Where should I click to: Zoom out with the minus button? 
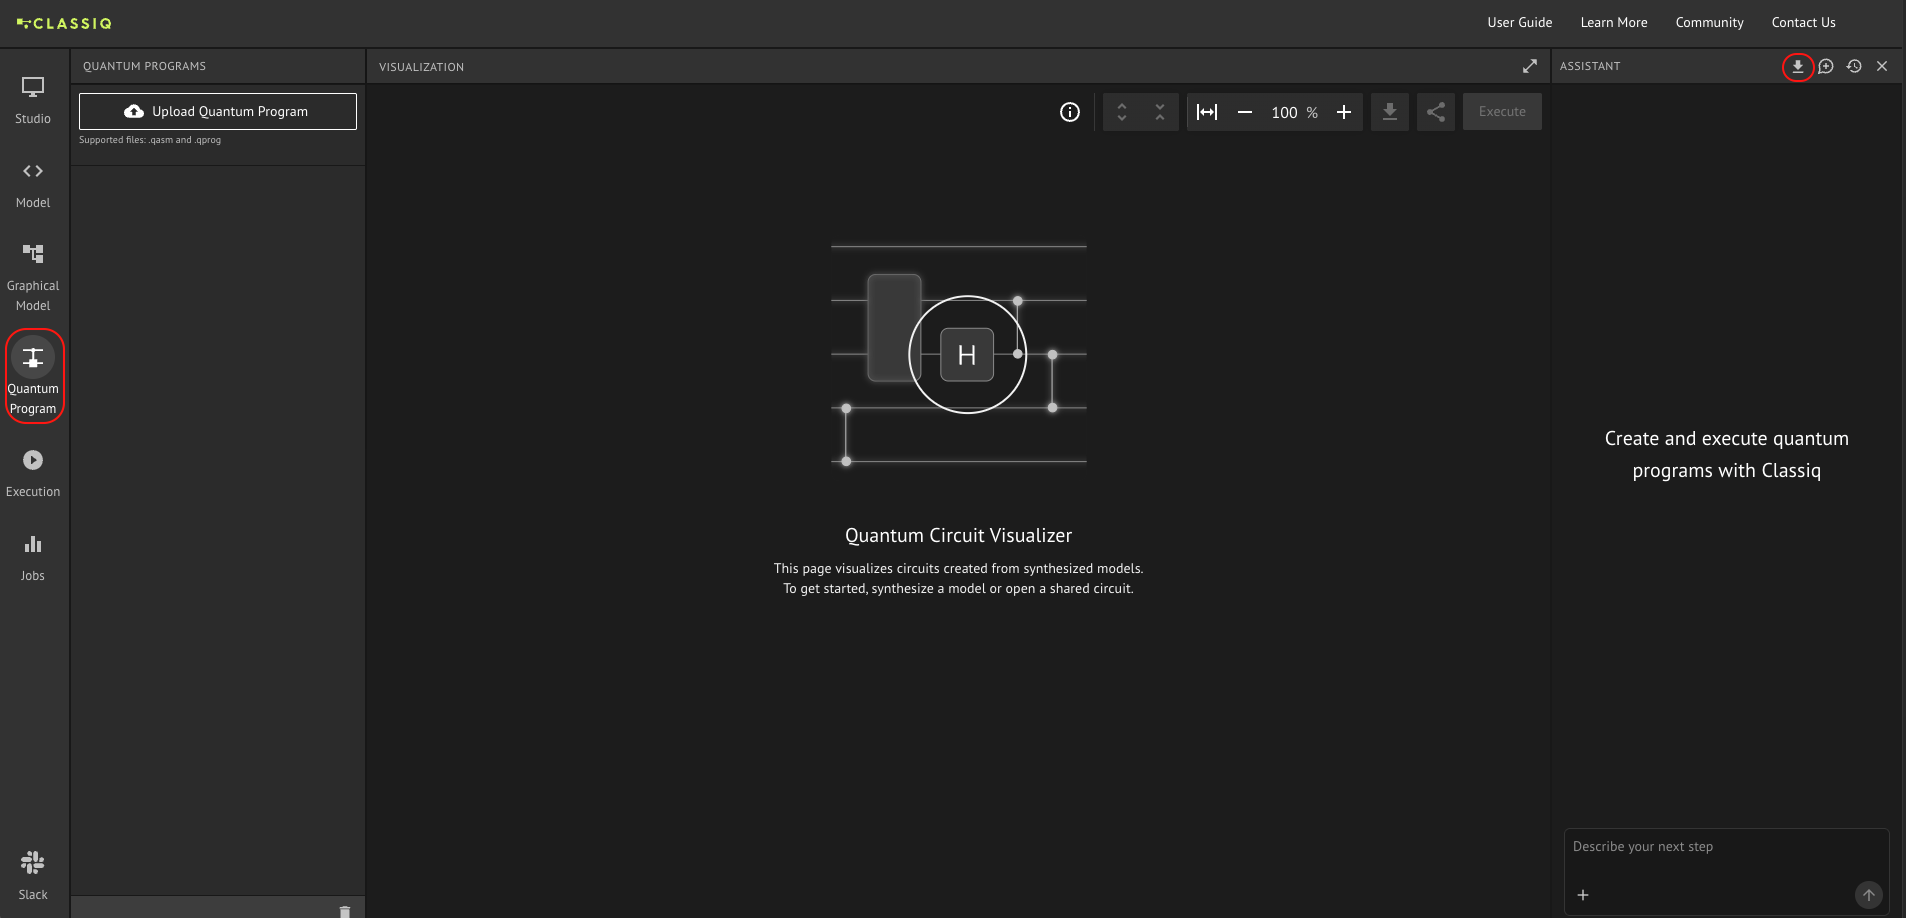1245,112
